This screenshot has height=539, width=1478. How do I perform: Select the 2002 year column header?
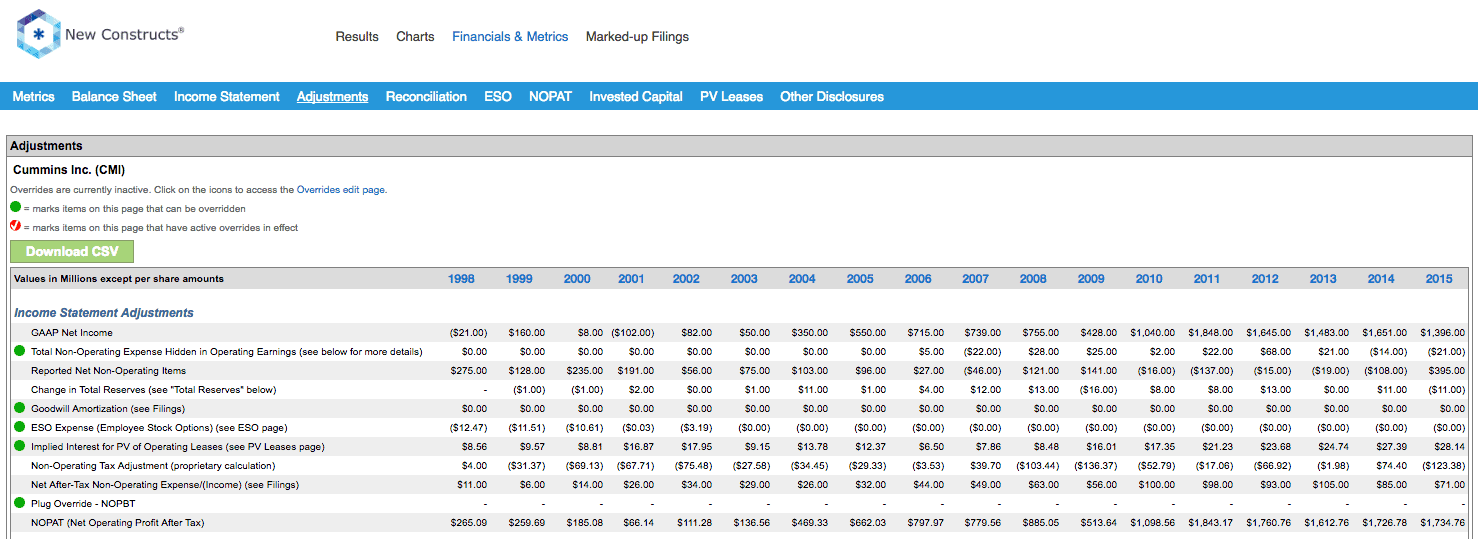686,279
